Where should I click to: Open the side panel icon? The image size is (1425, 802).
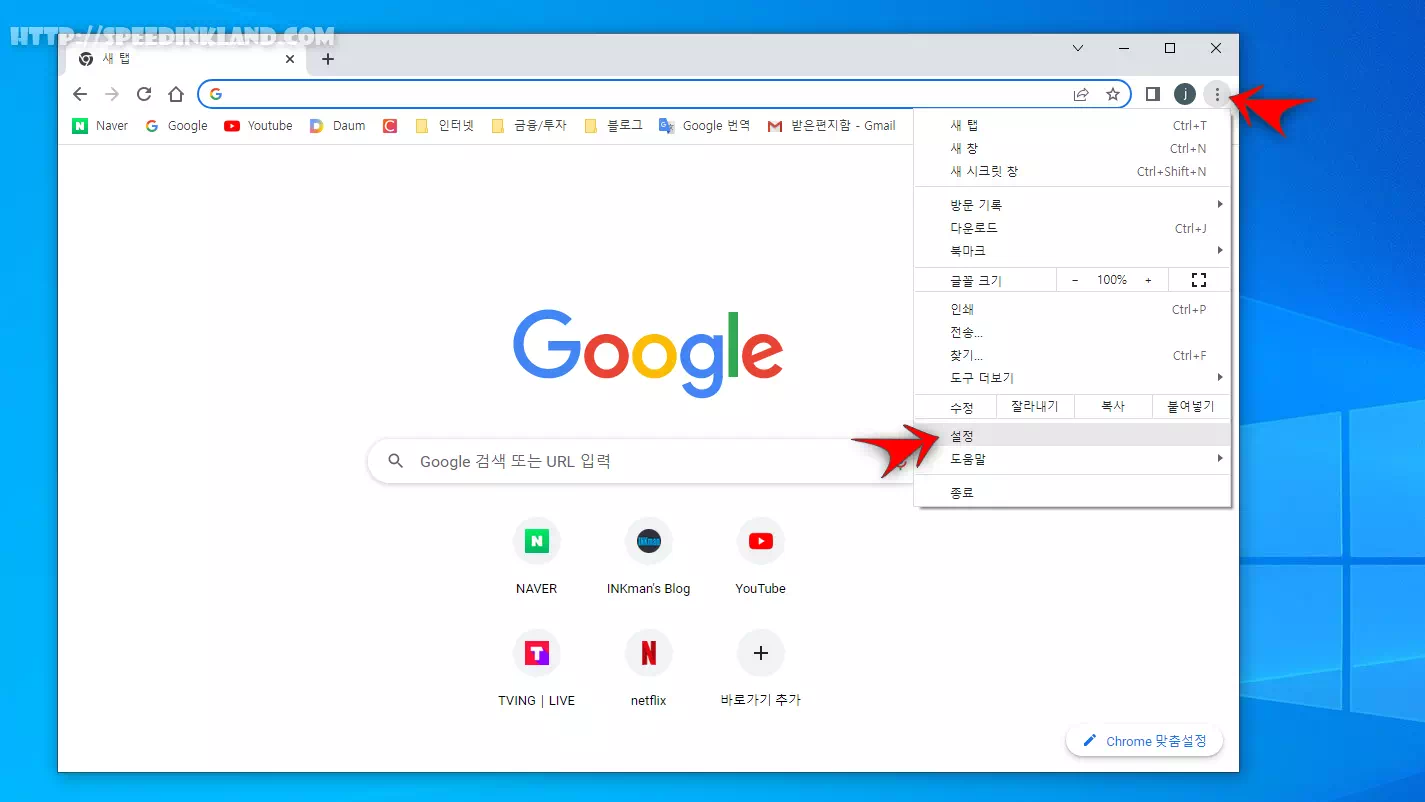click(x=1152, y=94)
